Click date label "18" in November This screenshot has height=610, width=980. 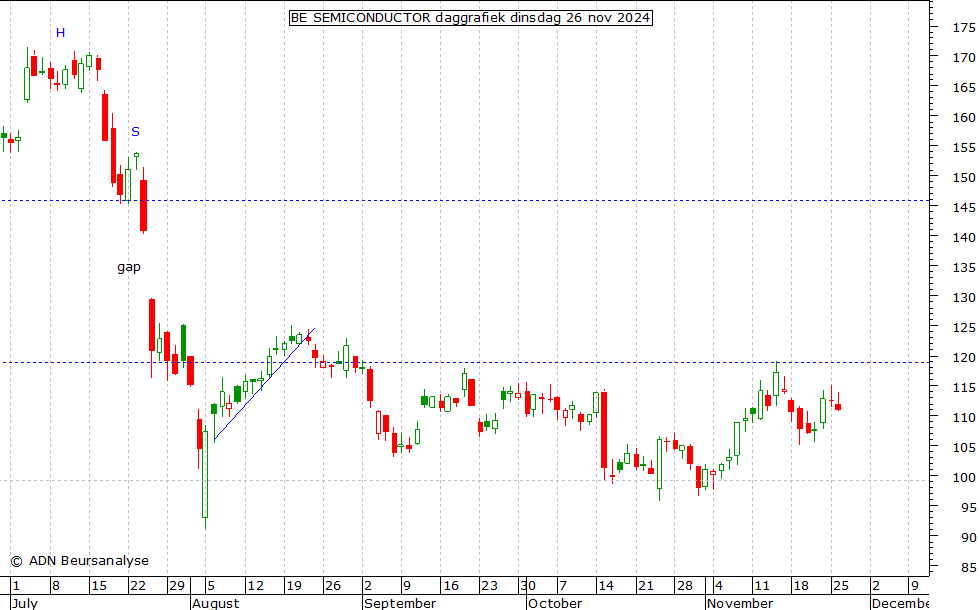click(801, 586)
